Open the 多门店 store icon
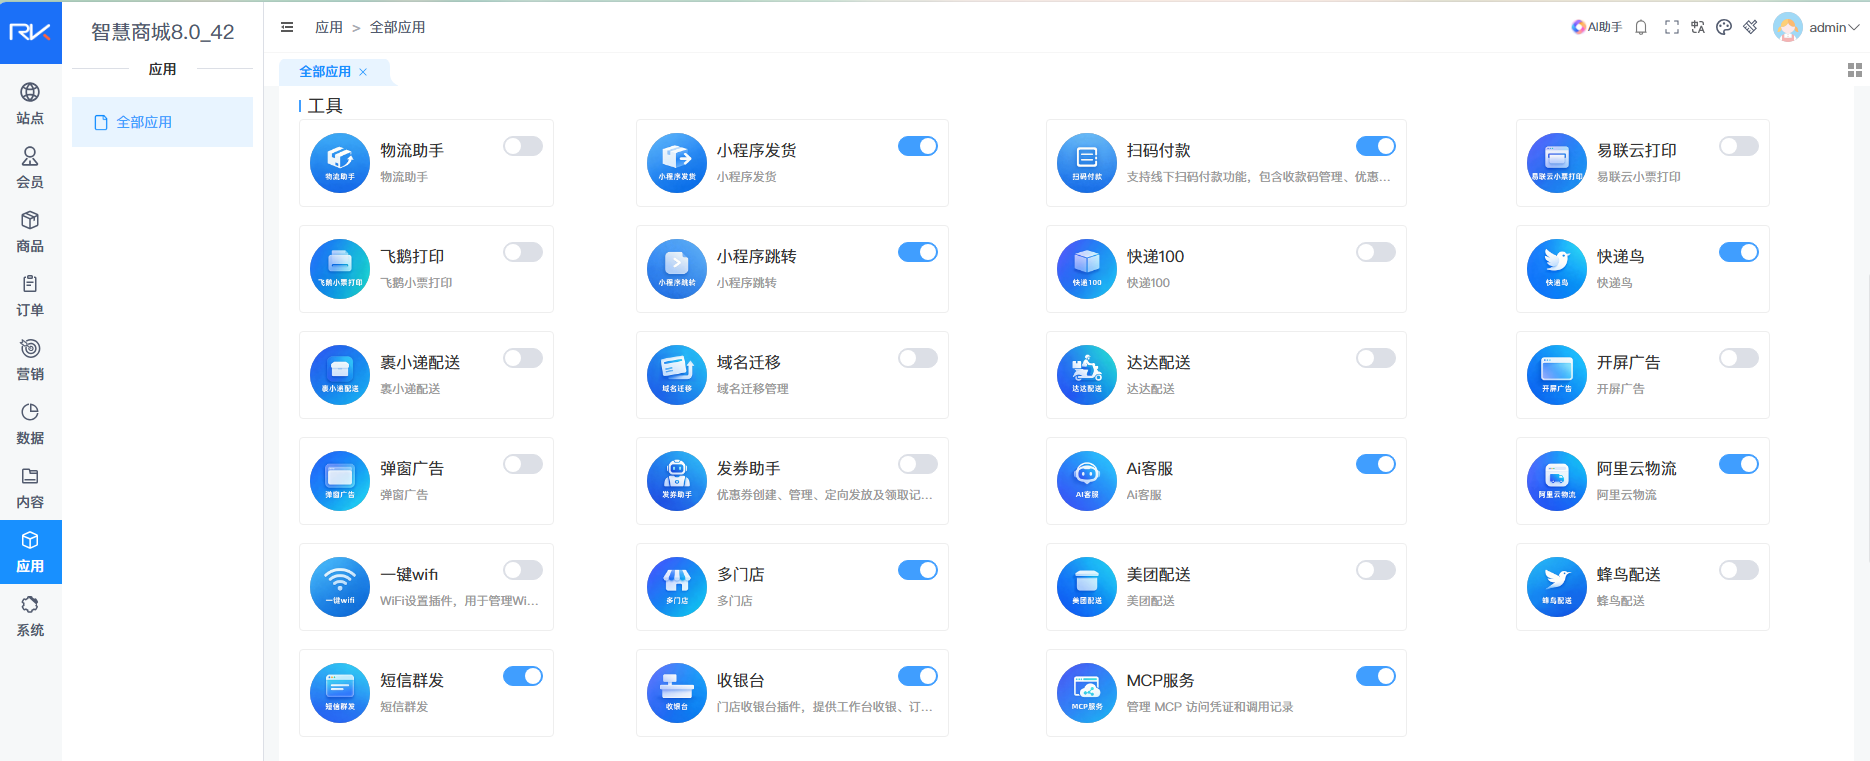1870x761 pixels. [x=677, y=587]
